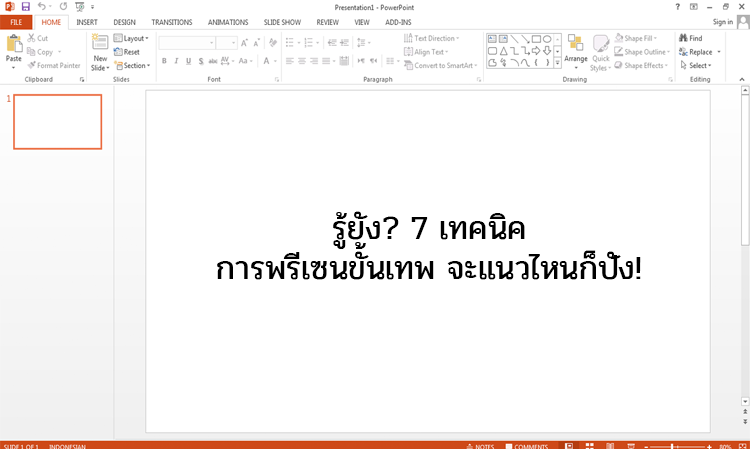Click Convert to SmartArt
The width and height of the screenshot is (750, 449).
pos(441,66)
